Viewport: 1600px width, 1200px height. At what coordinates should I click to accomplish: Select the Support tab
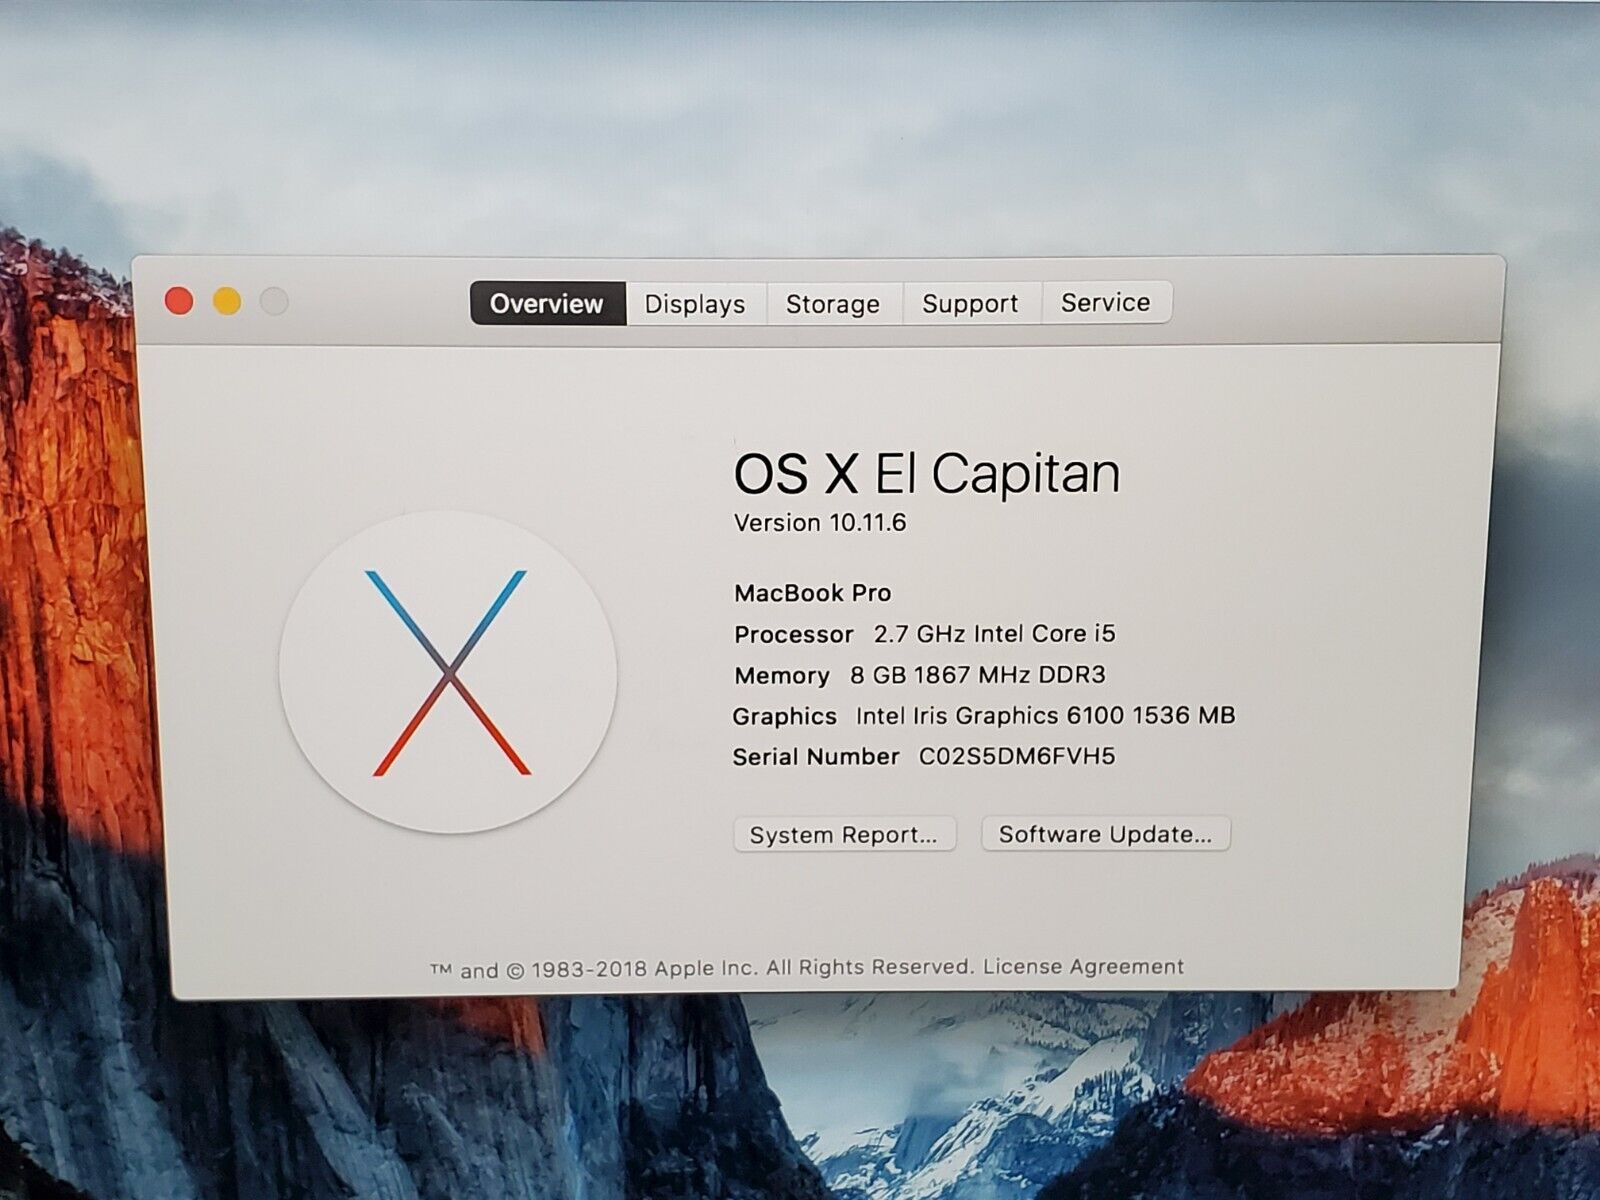point(971,303)
